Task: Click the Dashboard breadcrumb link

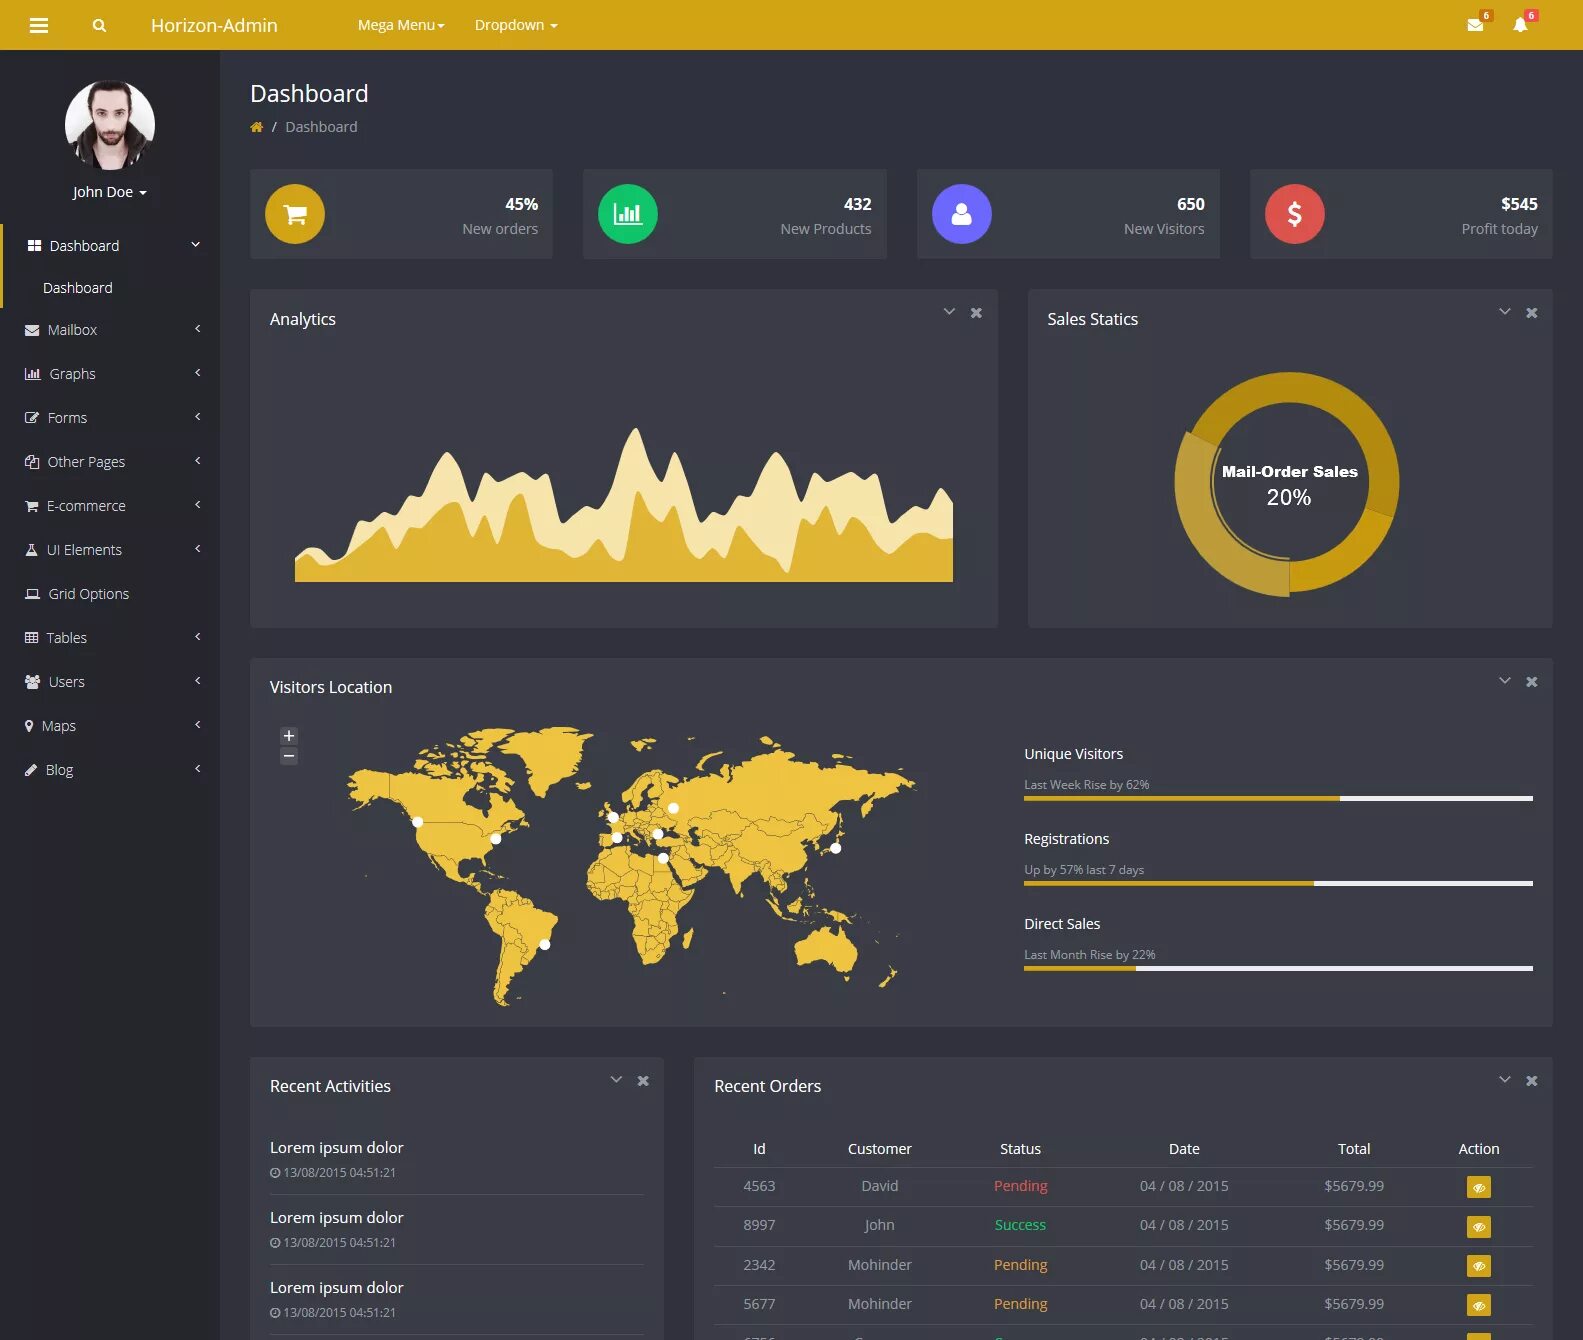Action: pyautogui.click(x=321, y=127)
